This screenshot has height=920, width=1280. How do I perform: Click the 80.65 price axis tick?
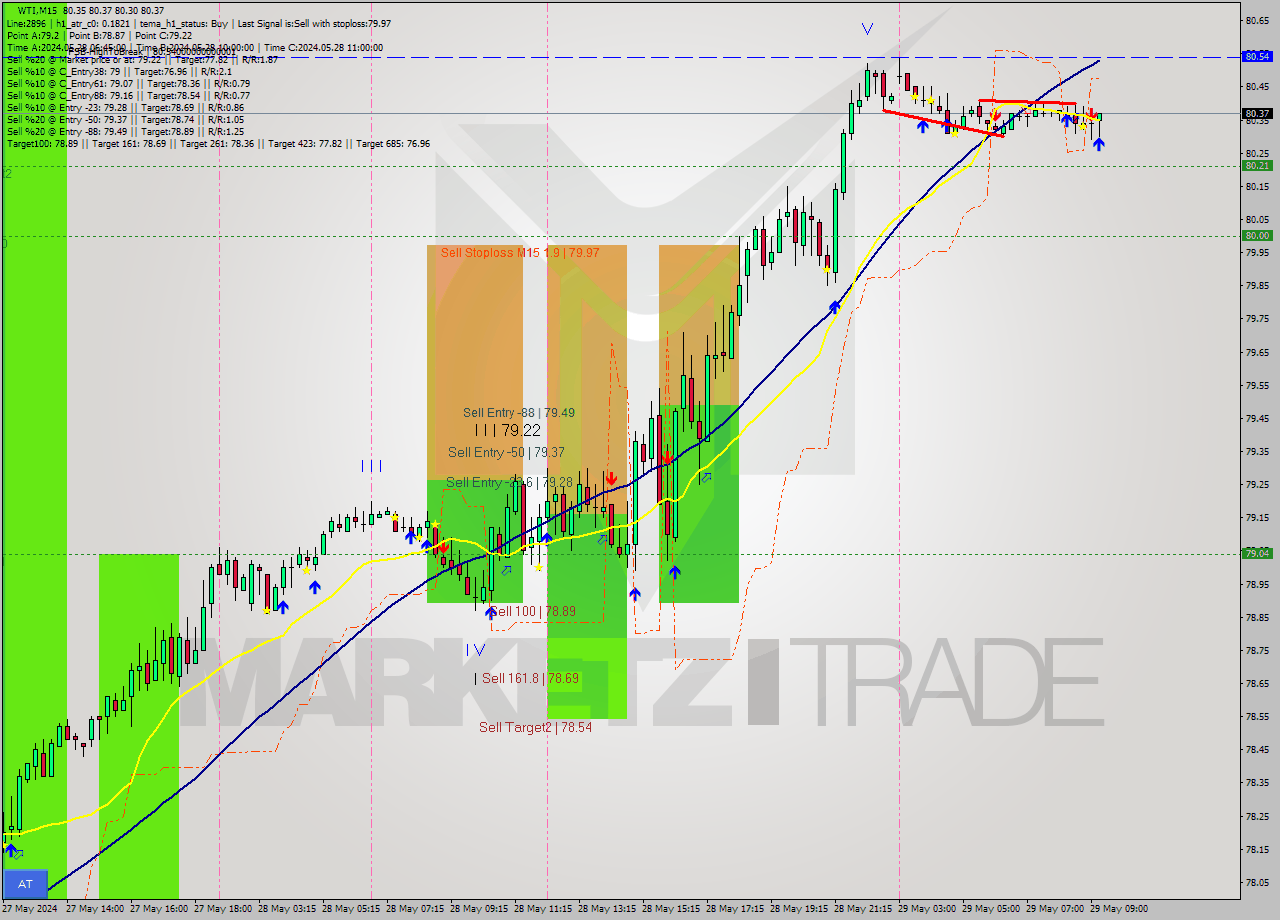click(x=1257, y=20)
